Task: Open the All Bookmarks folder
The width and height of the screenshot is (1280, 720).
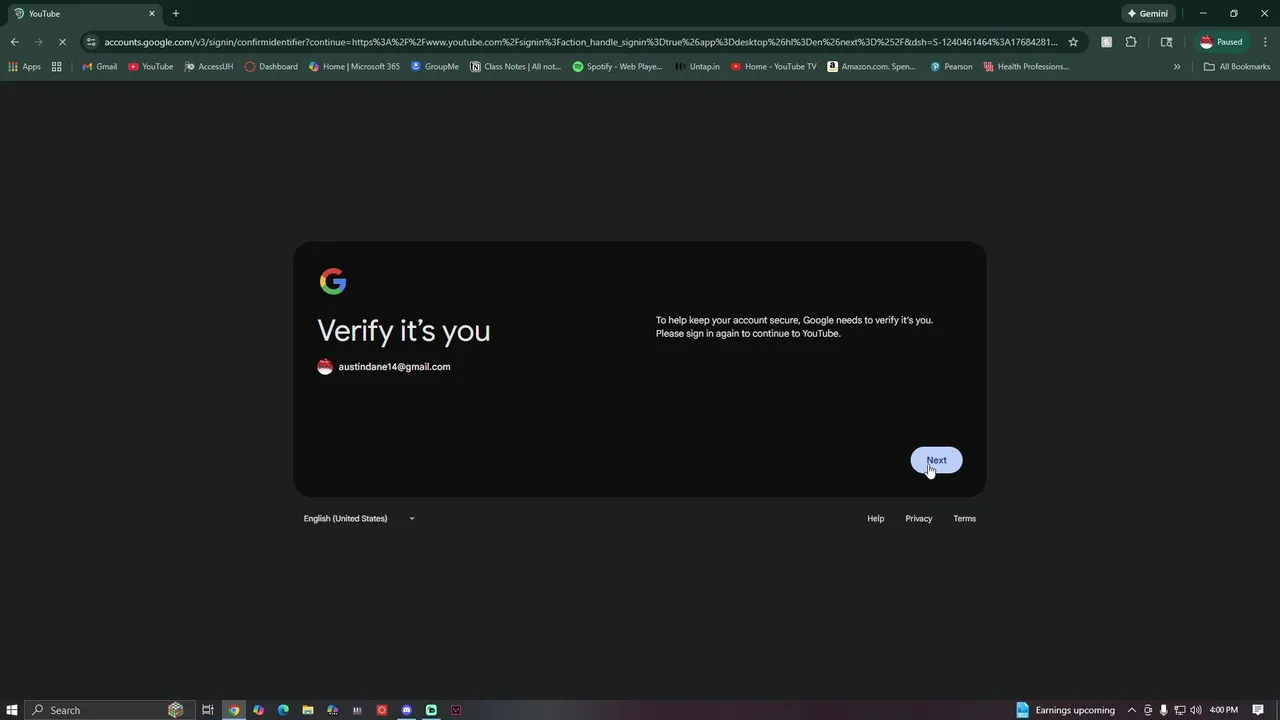Action: [x=1237, y=67]
